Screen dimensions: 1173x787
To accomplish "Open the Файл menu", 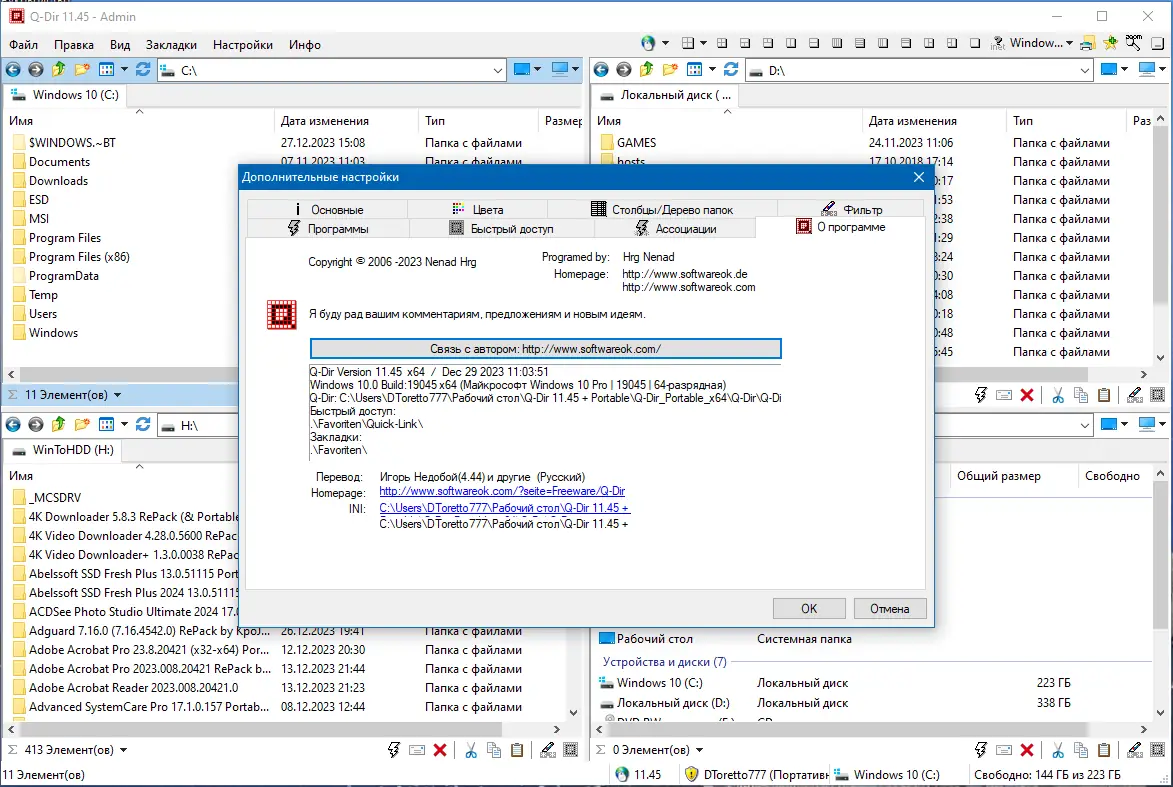I will click(x=23, y=45).
